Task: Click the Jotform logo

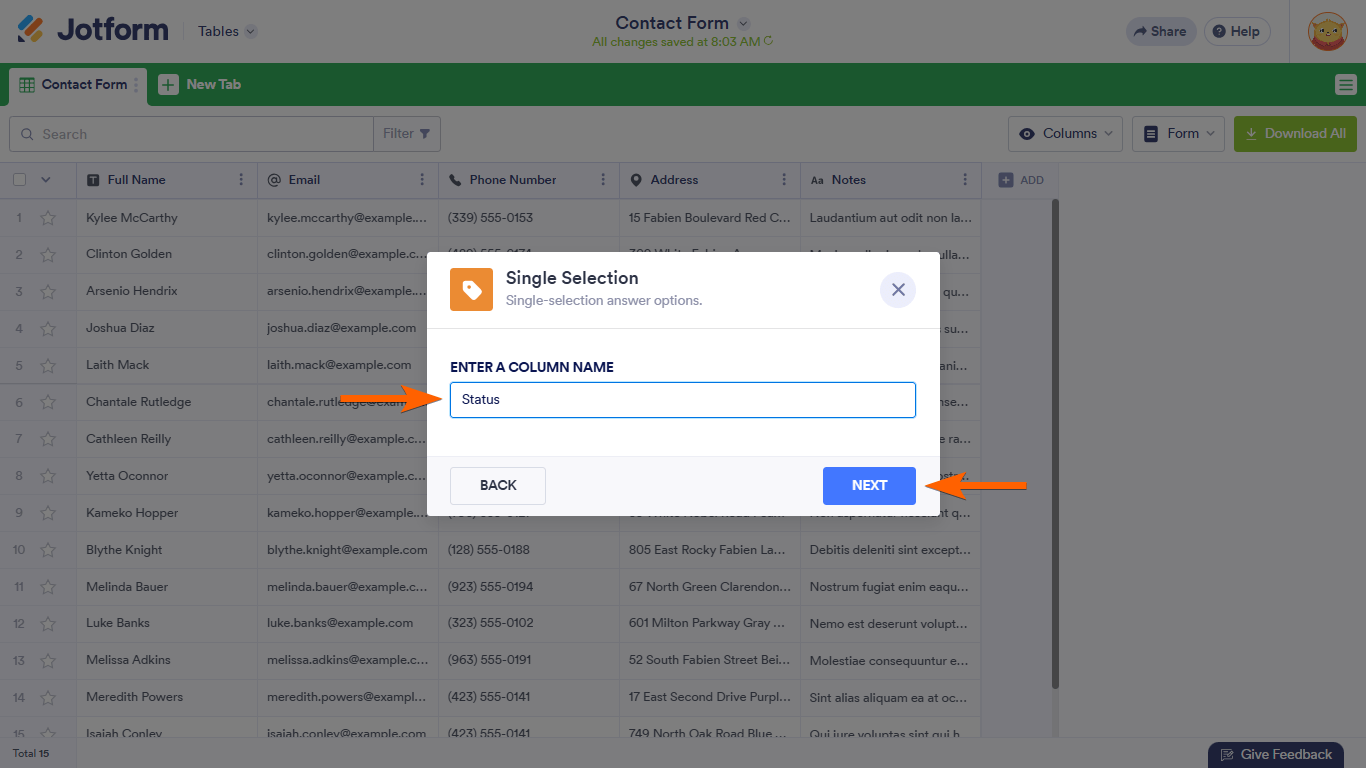Action: pyautogui.click(x=93, y=30)
